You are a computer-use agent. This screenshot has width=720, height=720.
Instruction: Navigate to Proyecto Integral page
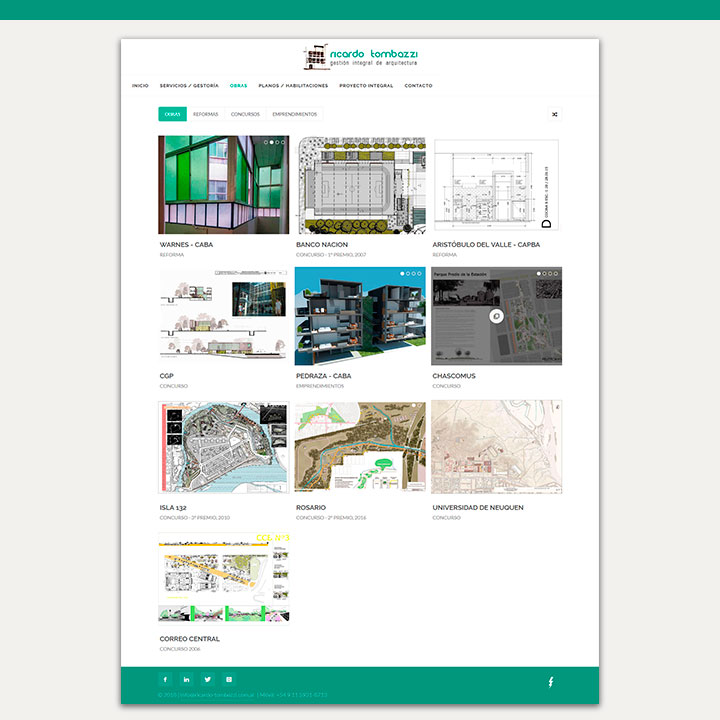click(366, 86)
